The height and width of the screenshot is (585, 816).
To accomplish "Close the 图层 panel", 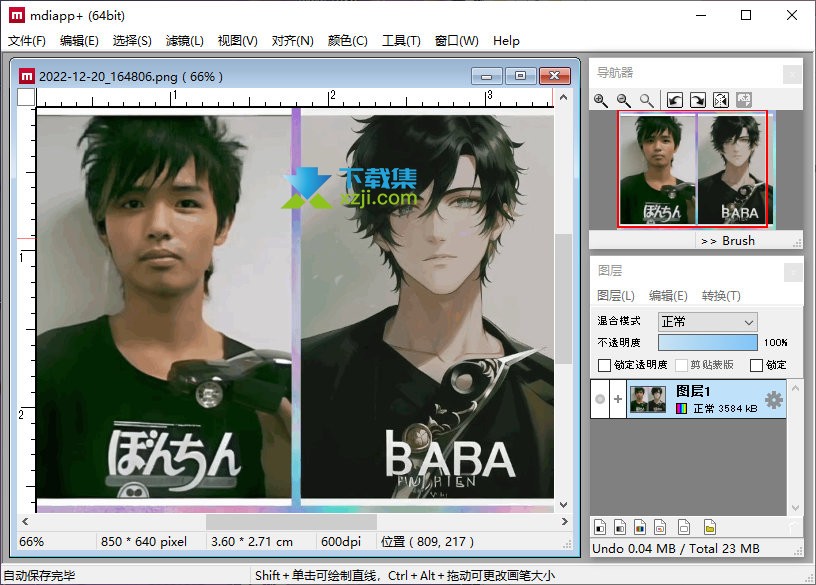I will pos(793,272).
